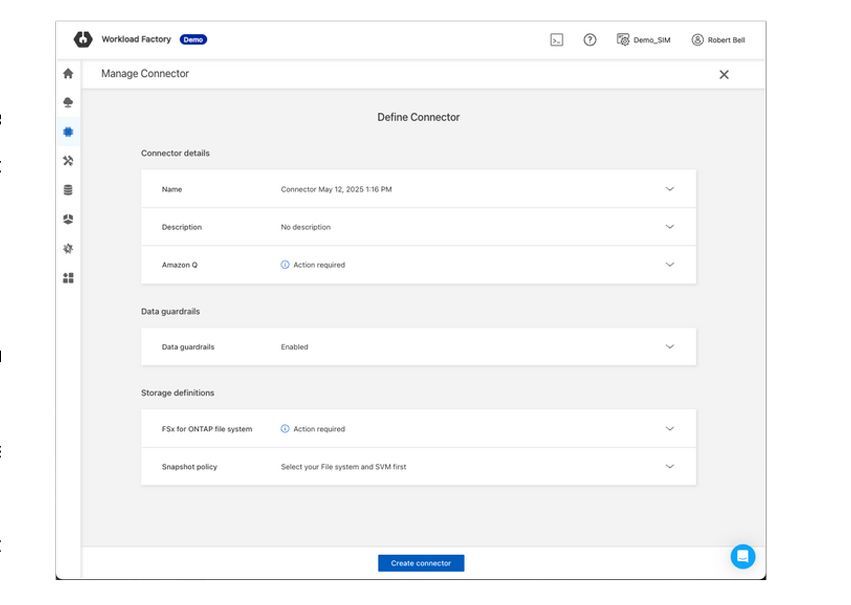Screen dimensions: 851x605
Task: Select the highlighted blue chip sidebar icon
Action: (x=68, y=132)
